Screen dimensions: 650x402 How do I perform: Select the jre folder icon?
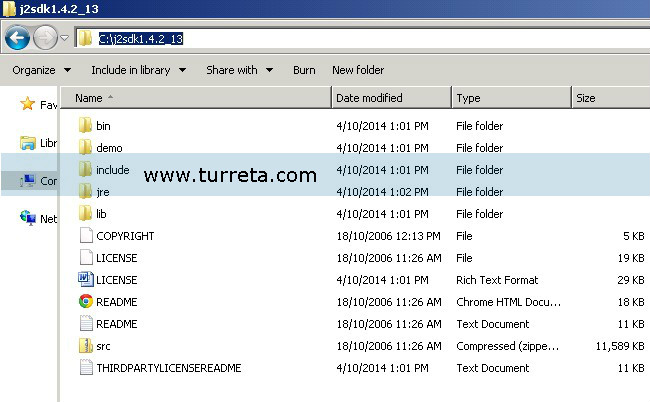85,191
